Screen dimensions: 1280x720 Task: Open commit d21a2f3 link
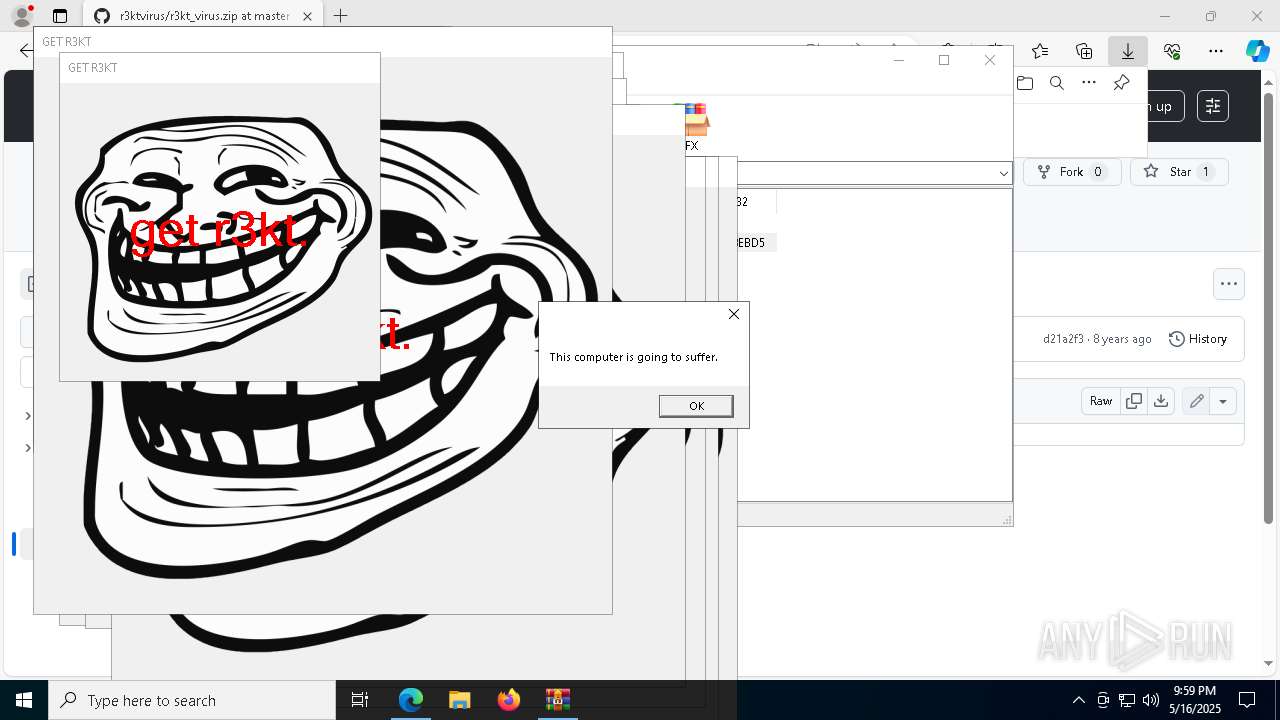coord(1063,339)
